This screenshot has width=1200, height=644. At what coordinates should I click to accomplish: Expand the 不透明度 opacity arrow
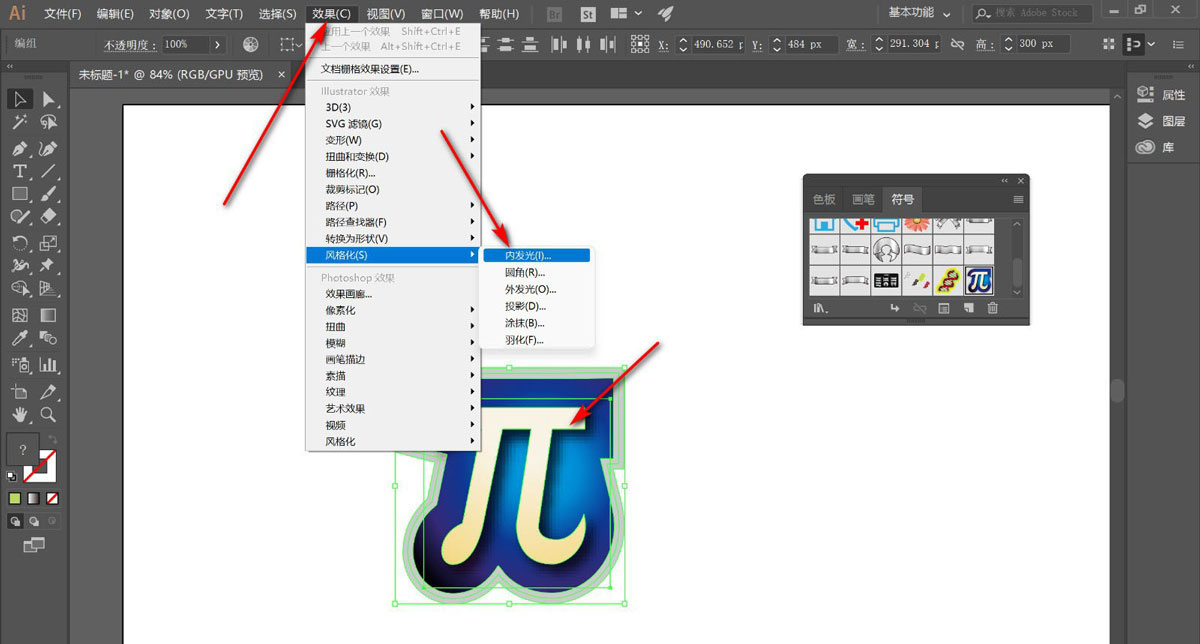[x=217, y=44]
